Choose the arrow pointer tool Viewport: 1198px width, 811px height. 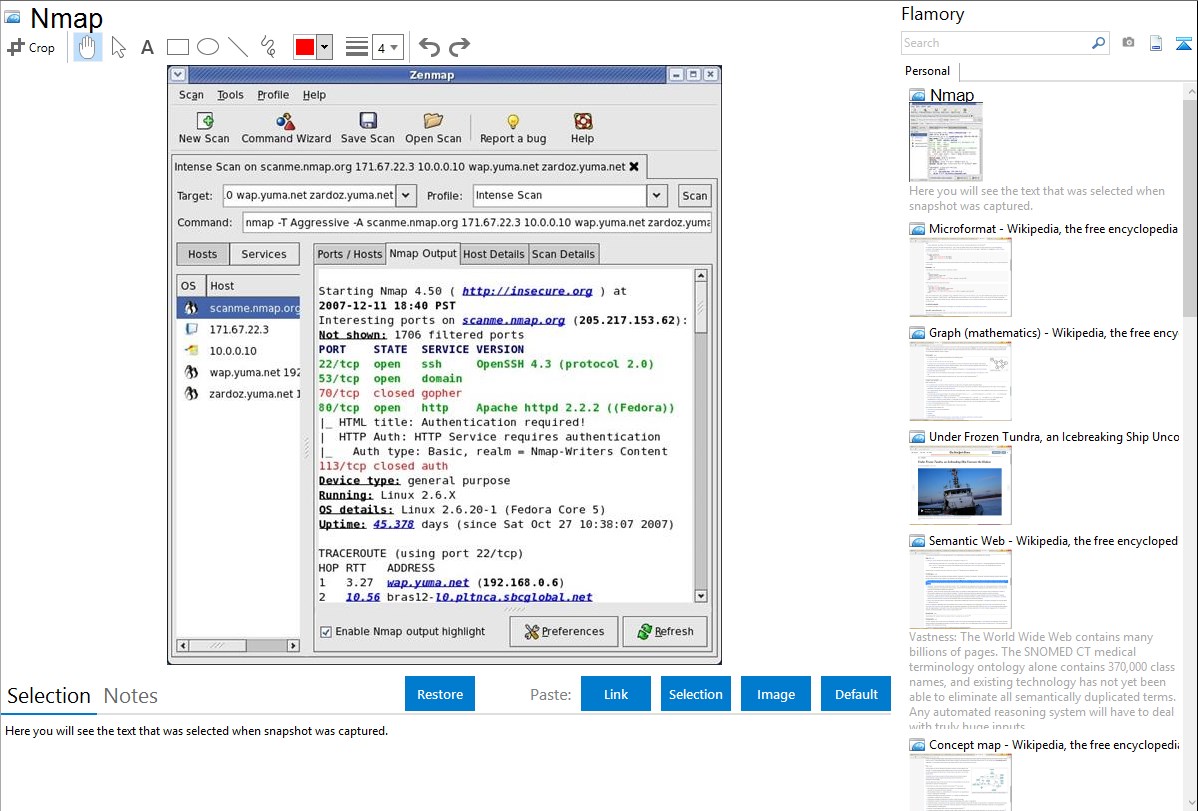pyautogui.click(x=118, y=47)
